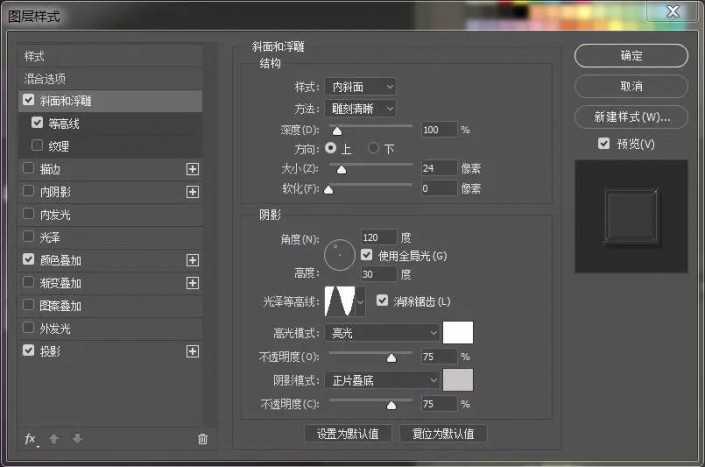Open the fx effects menu icon

[30, 438]
